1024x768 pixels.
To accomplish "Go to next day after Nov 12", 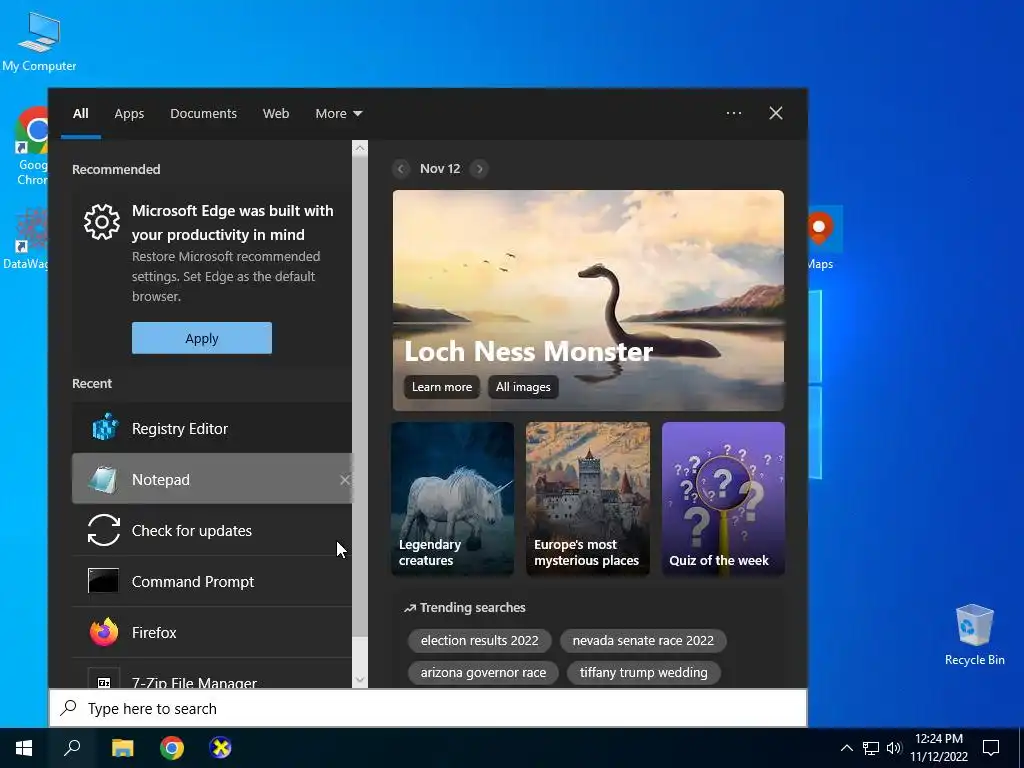I will tap(479, 169).
